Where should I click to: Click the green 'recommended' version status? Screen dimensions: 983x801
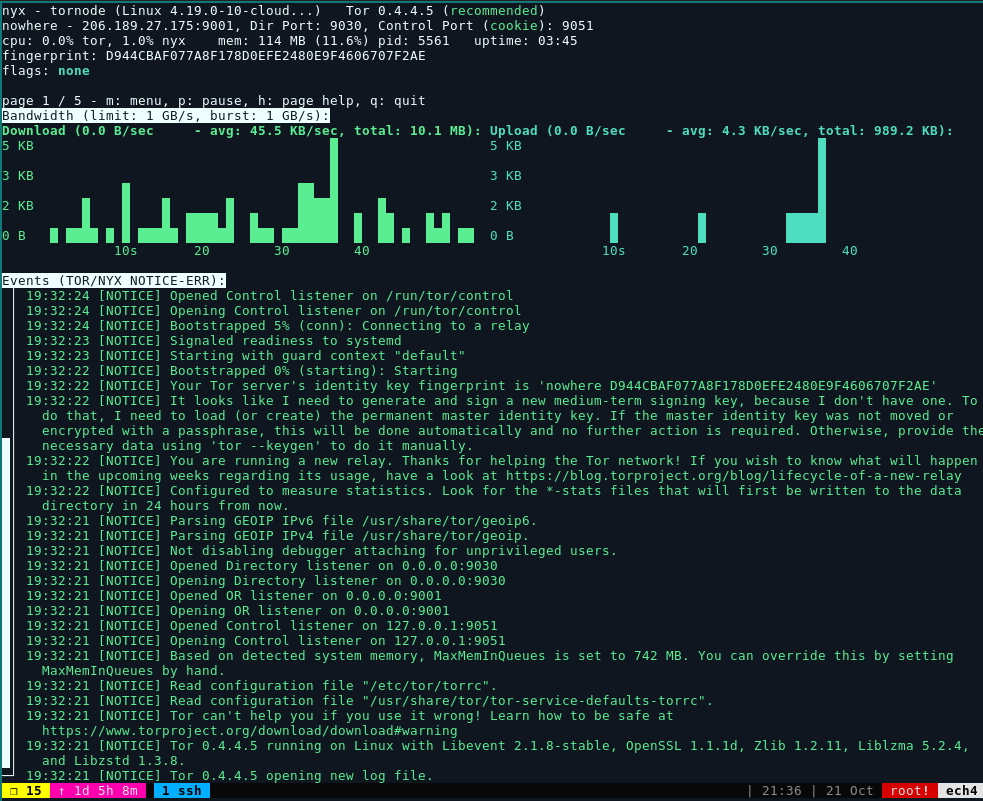493,11
